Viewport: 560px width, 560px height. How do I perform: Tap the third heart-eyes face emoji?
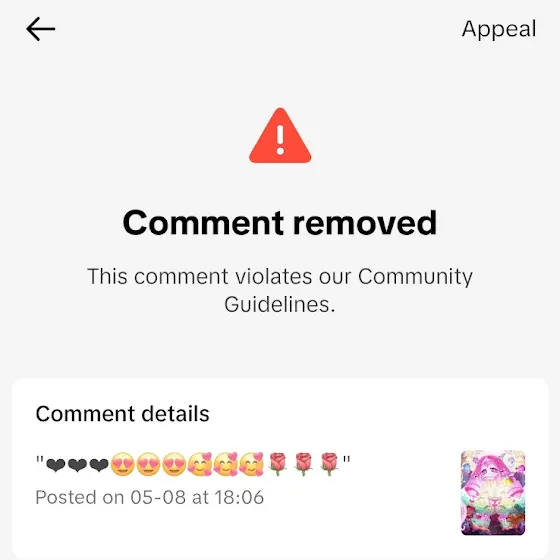tap(174, 464)
